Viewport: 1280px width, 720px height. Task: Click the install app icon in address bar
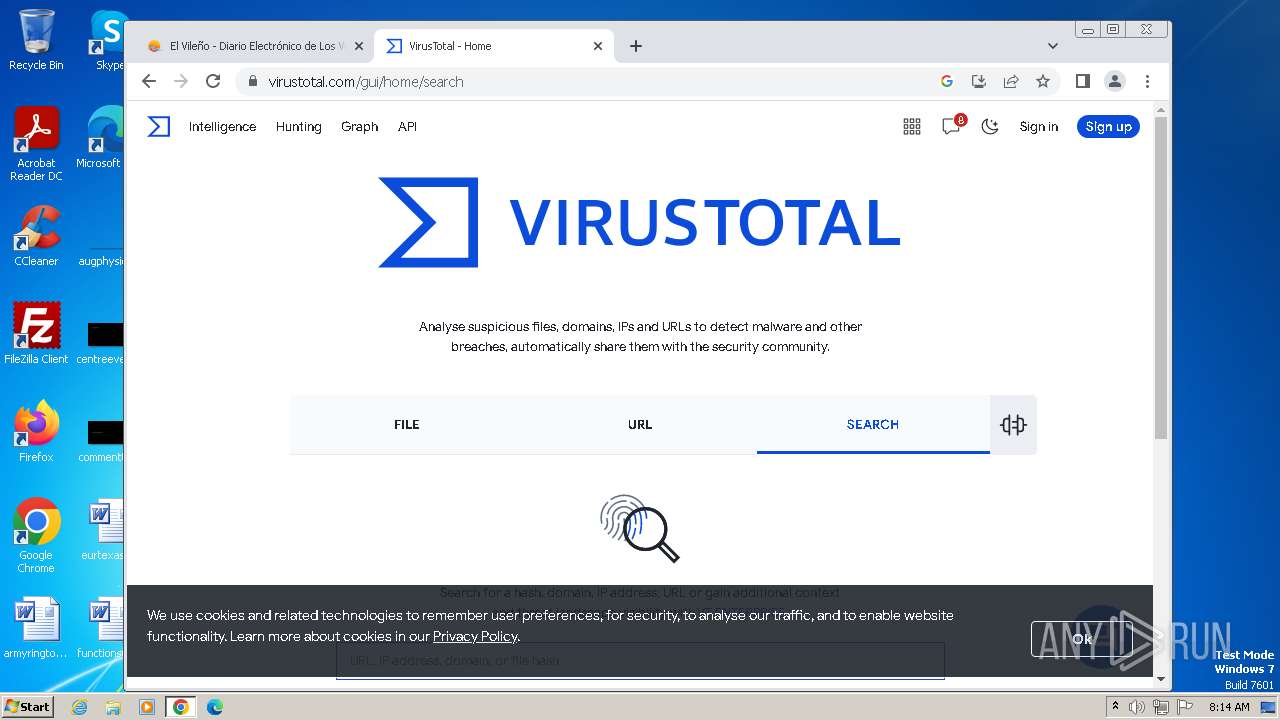tap(979, 81)
